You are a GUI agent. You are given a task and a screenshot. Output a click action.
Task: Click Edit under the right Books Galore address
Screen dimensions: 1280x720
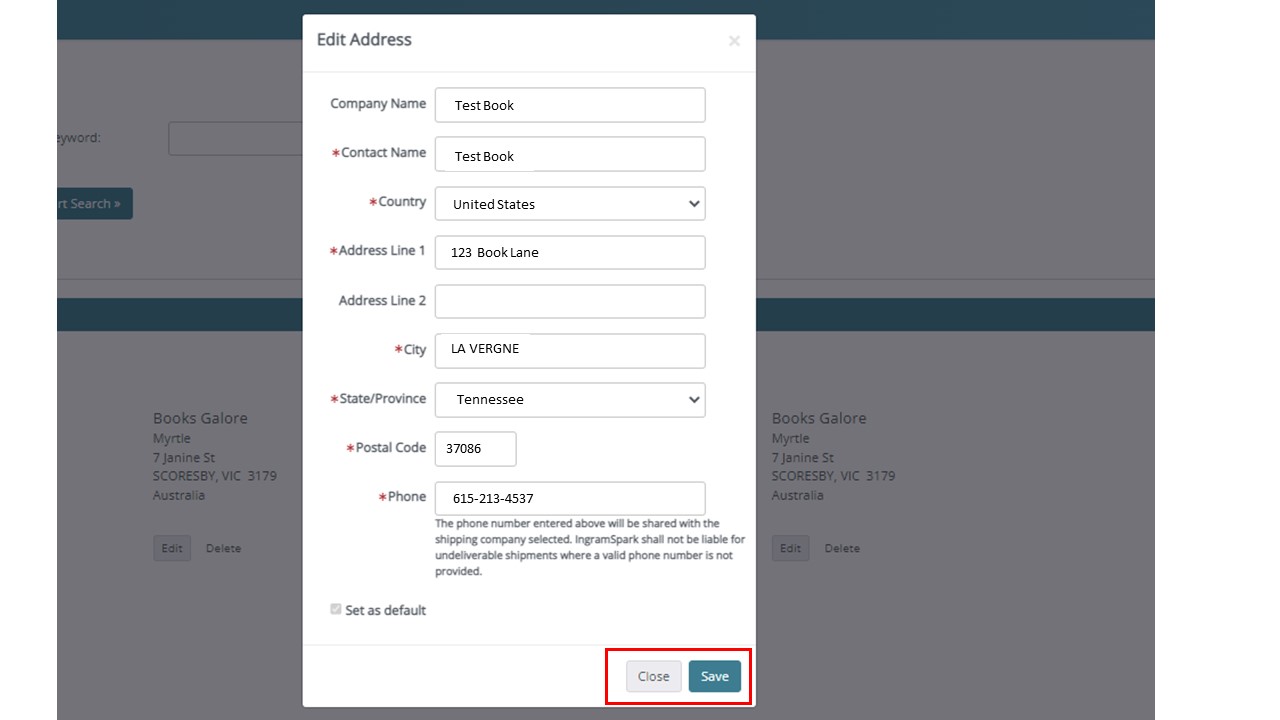(x=790, y=548)
